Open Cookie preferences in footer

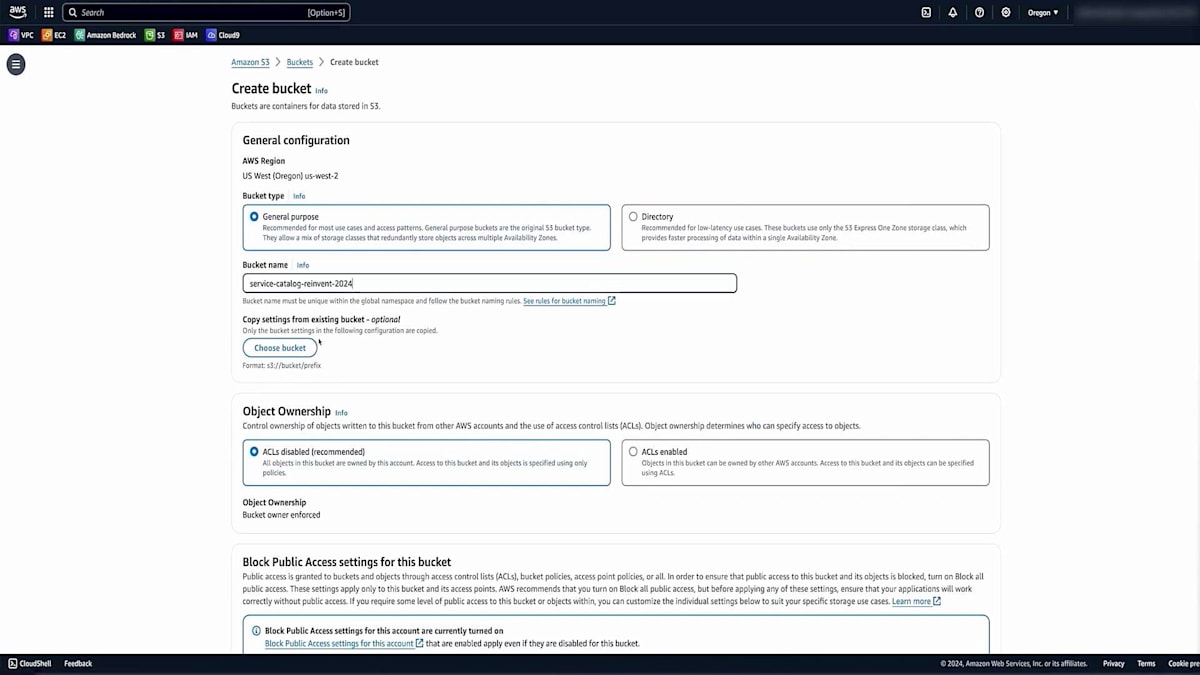point(1183,663)
